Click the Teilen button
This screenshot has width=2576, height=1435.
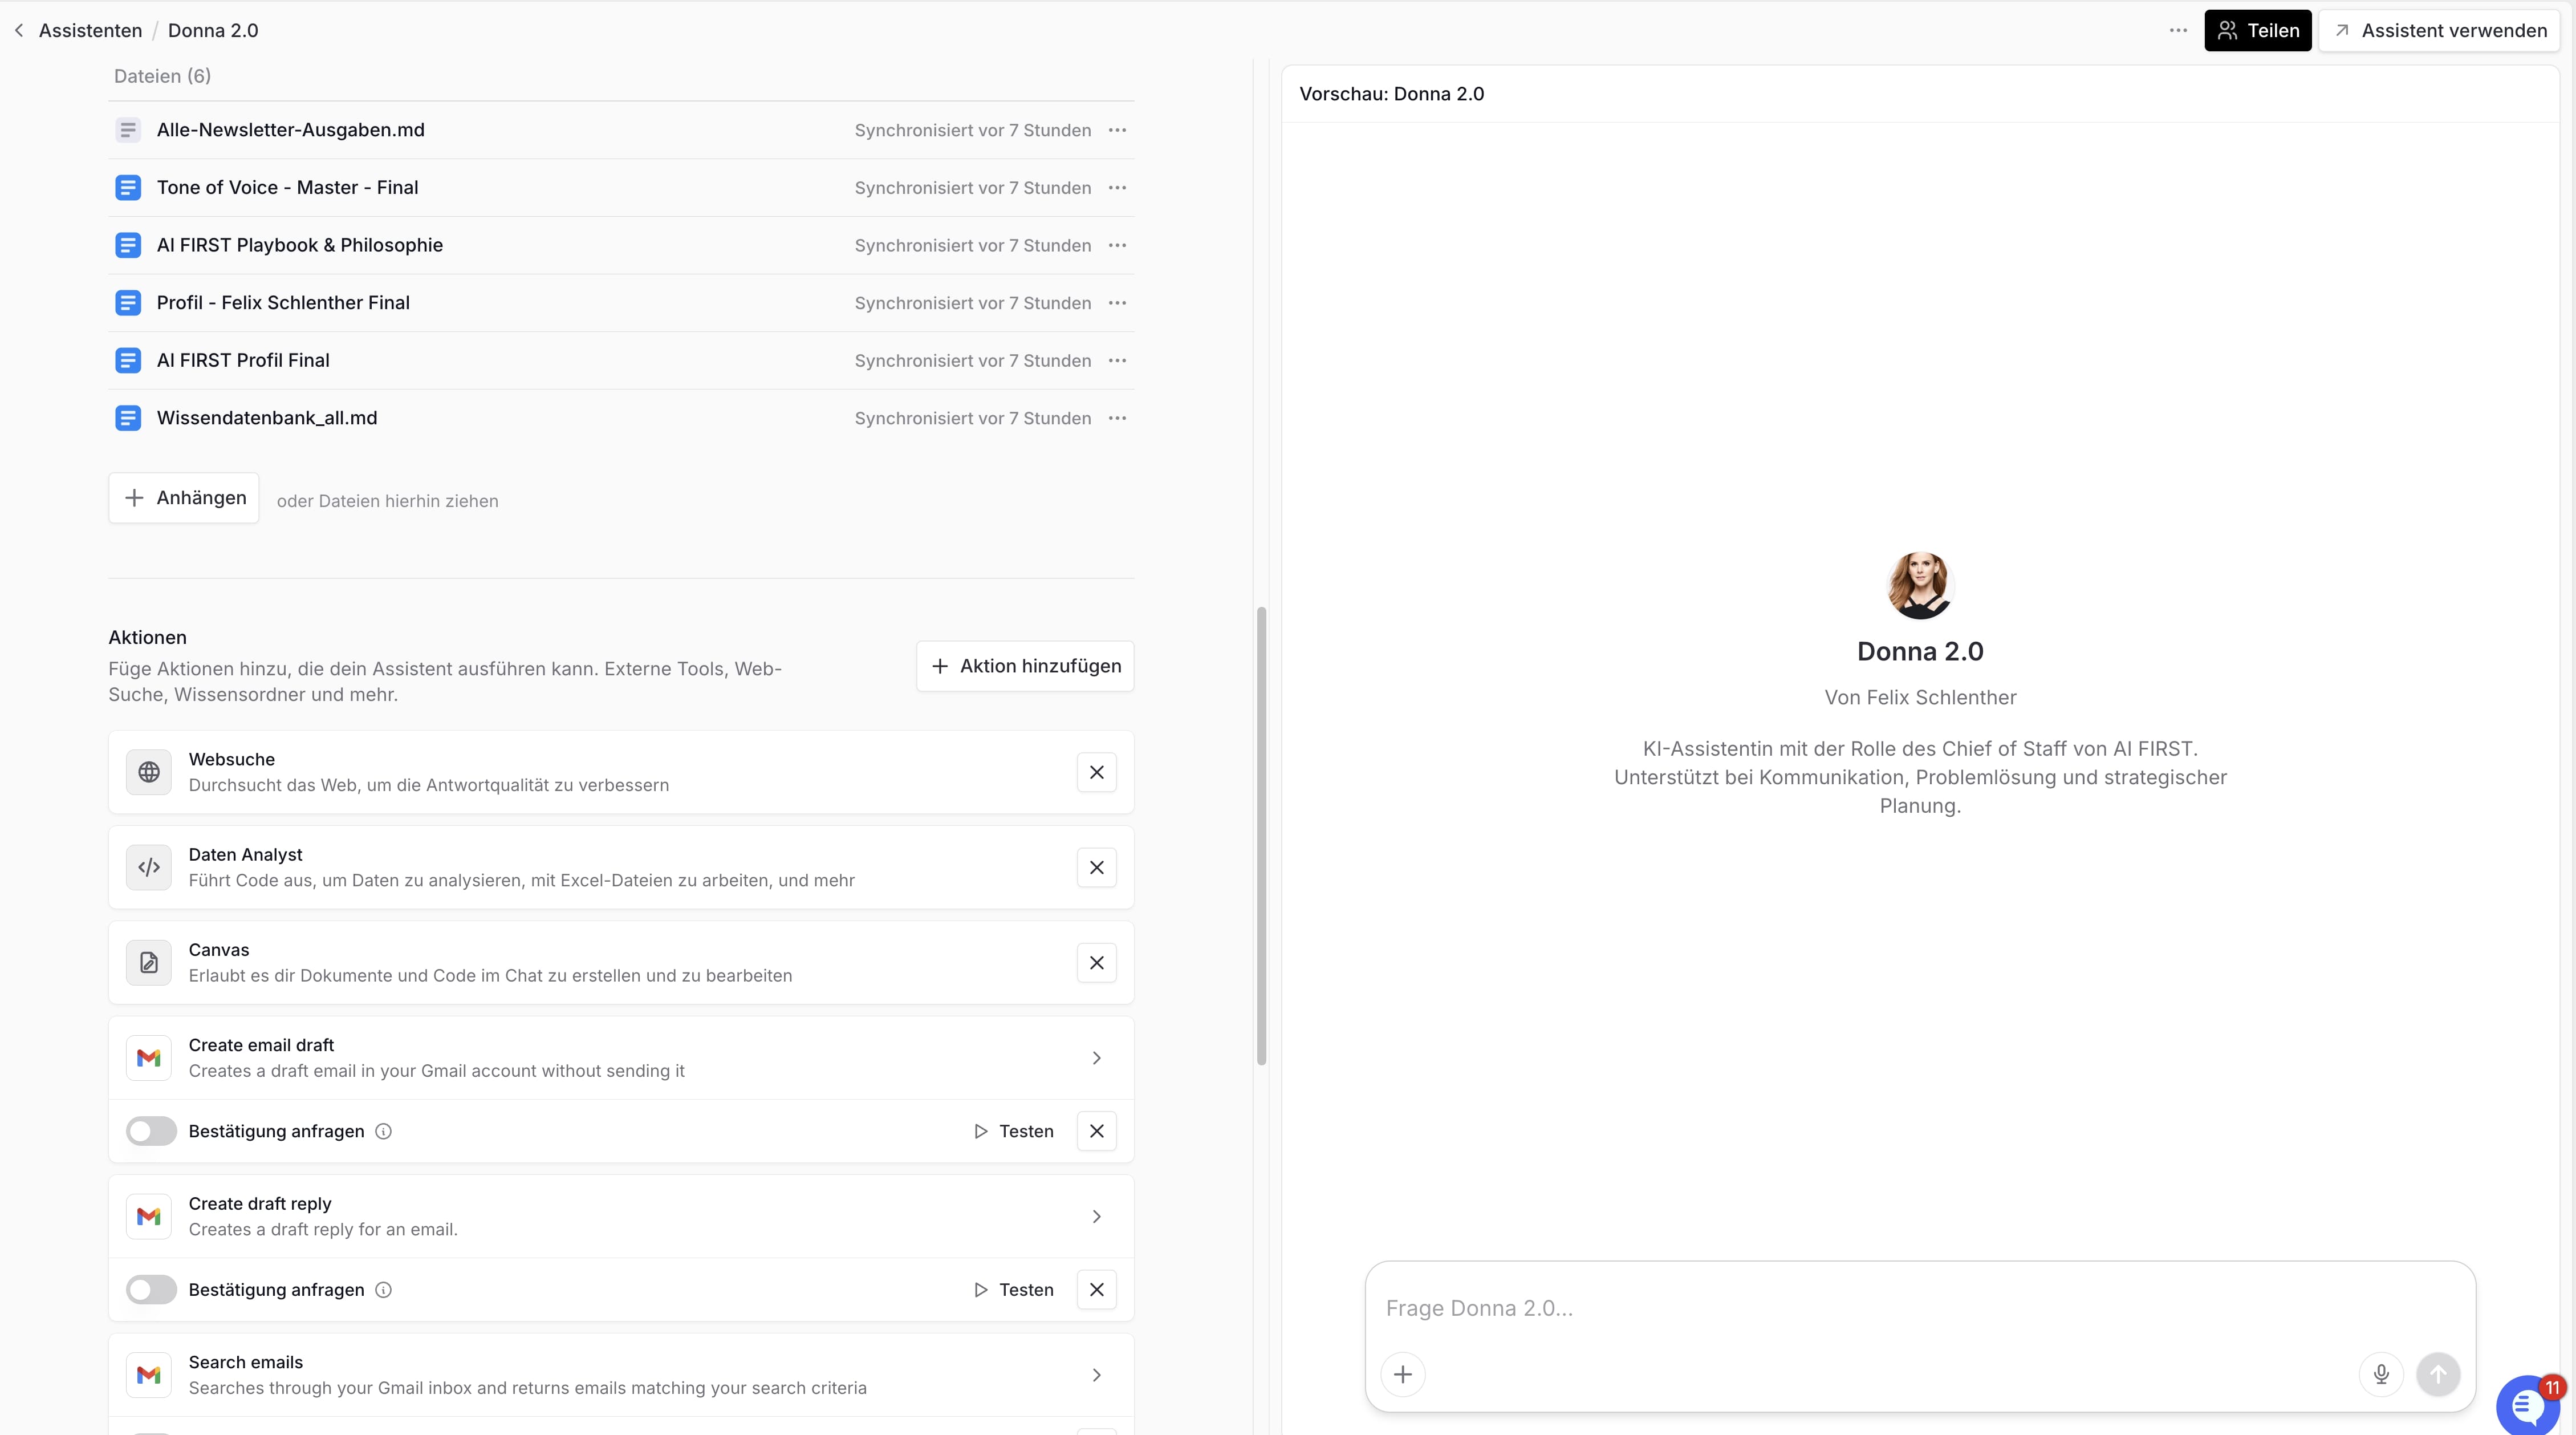2257,30
